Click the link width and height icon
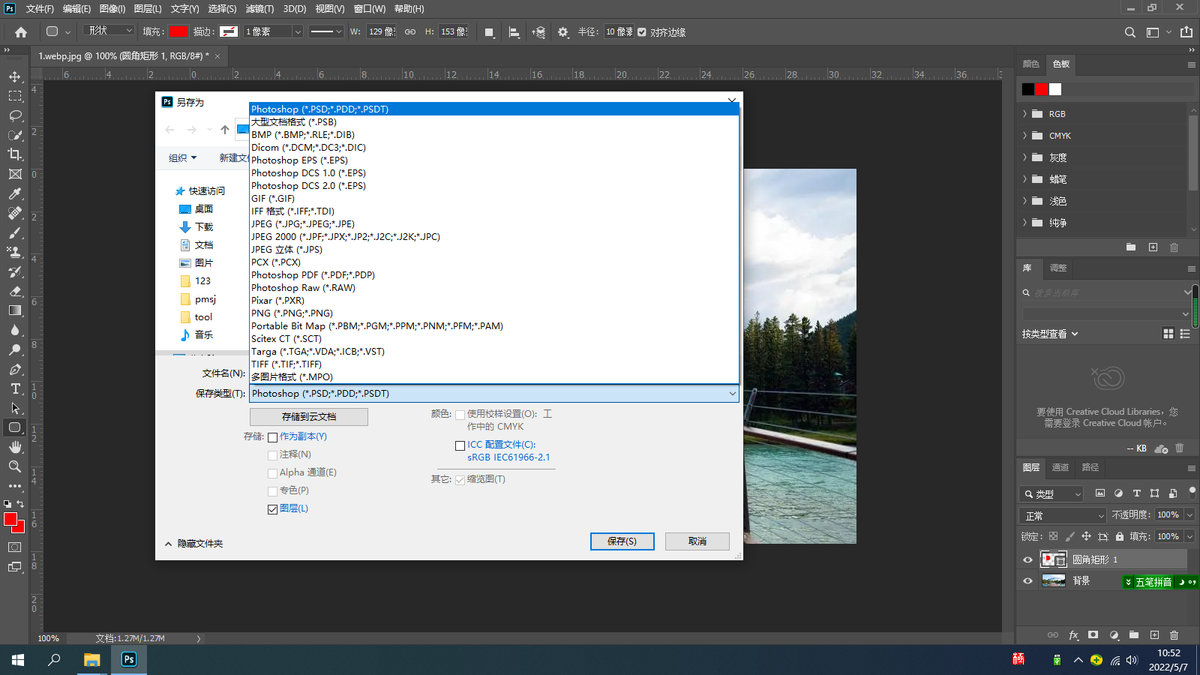This screenshot has width=1200, height=675. (410, 32)
